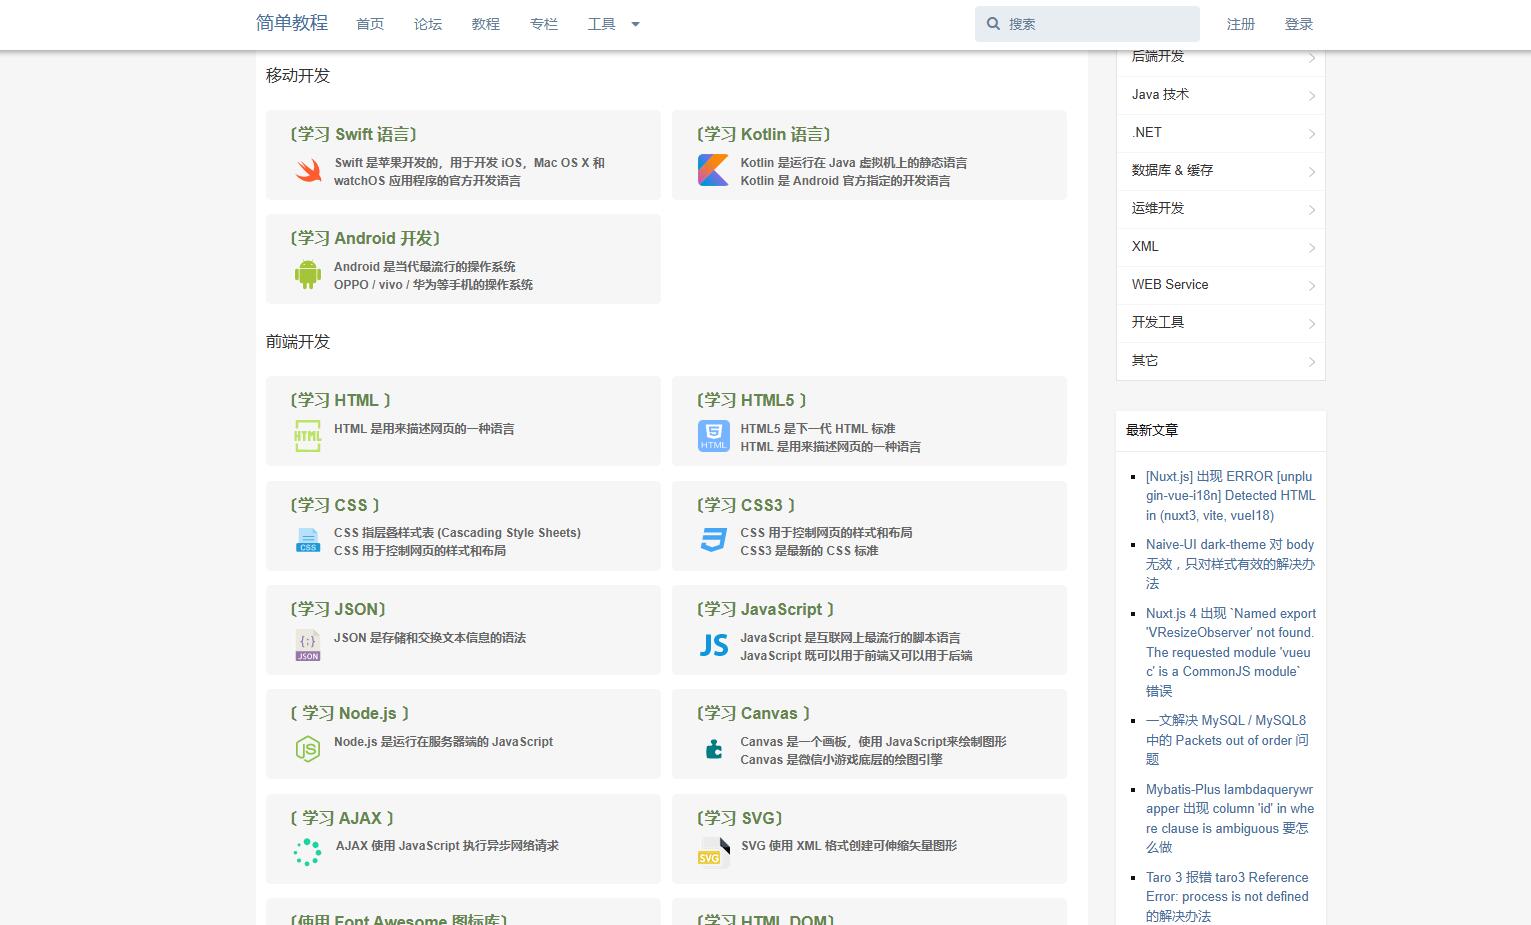This screenshot has height=925, width=1531.
Task: Open the Nuxt.js 4 VResizeObserver article
Action: tap(1230, 652)
